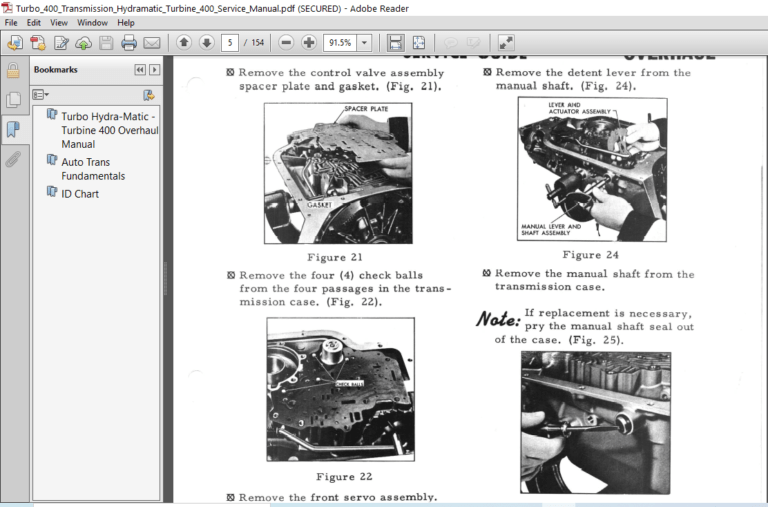Open the Help menu

pos(126,23)
